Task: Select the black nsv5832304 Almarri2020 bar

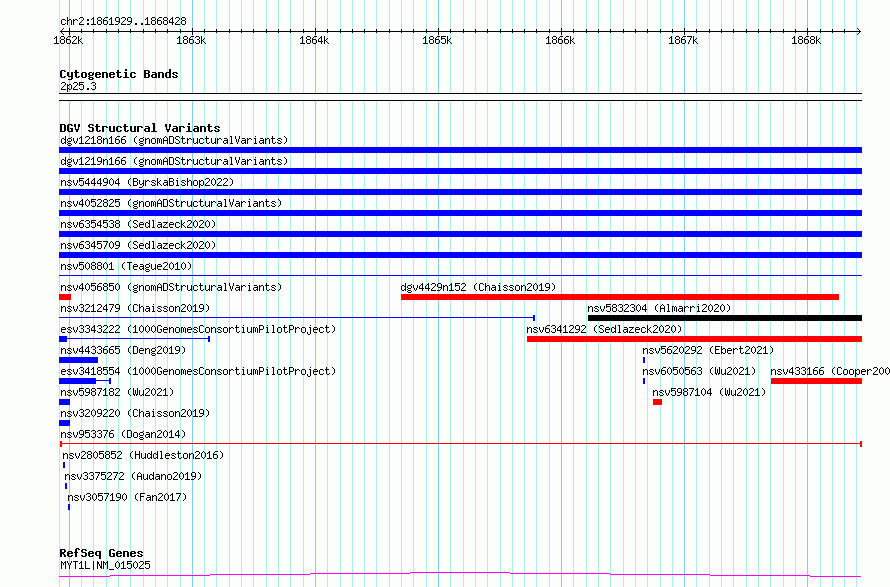Action: click(725, 318)
